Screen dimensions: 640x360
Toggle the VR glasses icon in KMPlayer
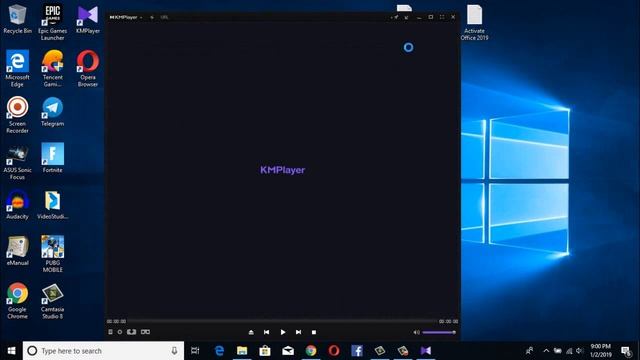145,332
